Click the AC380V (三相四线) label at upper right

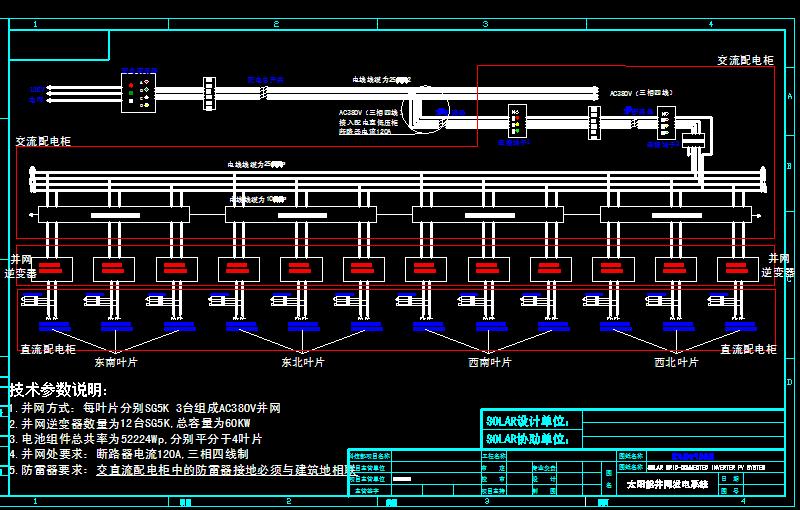[641, 93]
